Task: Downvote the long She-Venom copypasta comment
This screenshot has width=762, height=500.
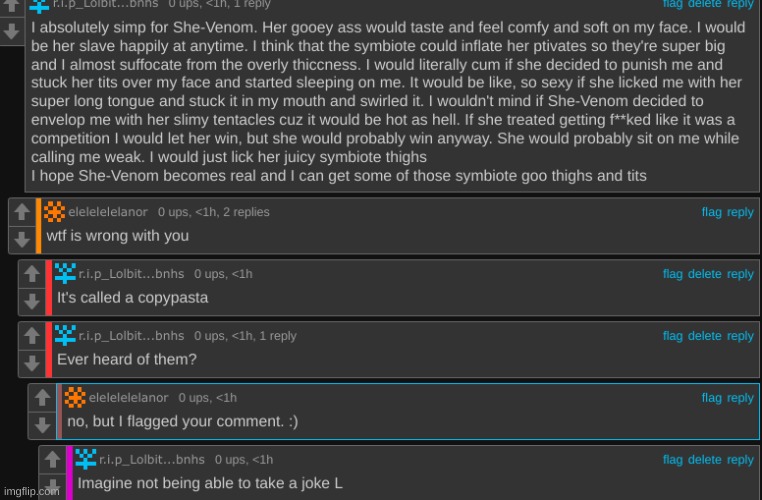Action: [11, 30]
